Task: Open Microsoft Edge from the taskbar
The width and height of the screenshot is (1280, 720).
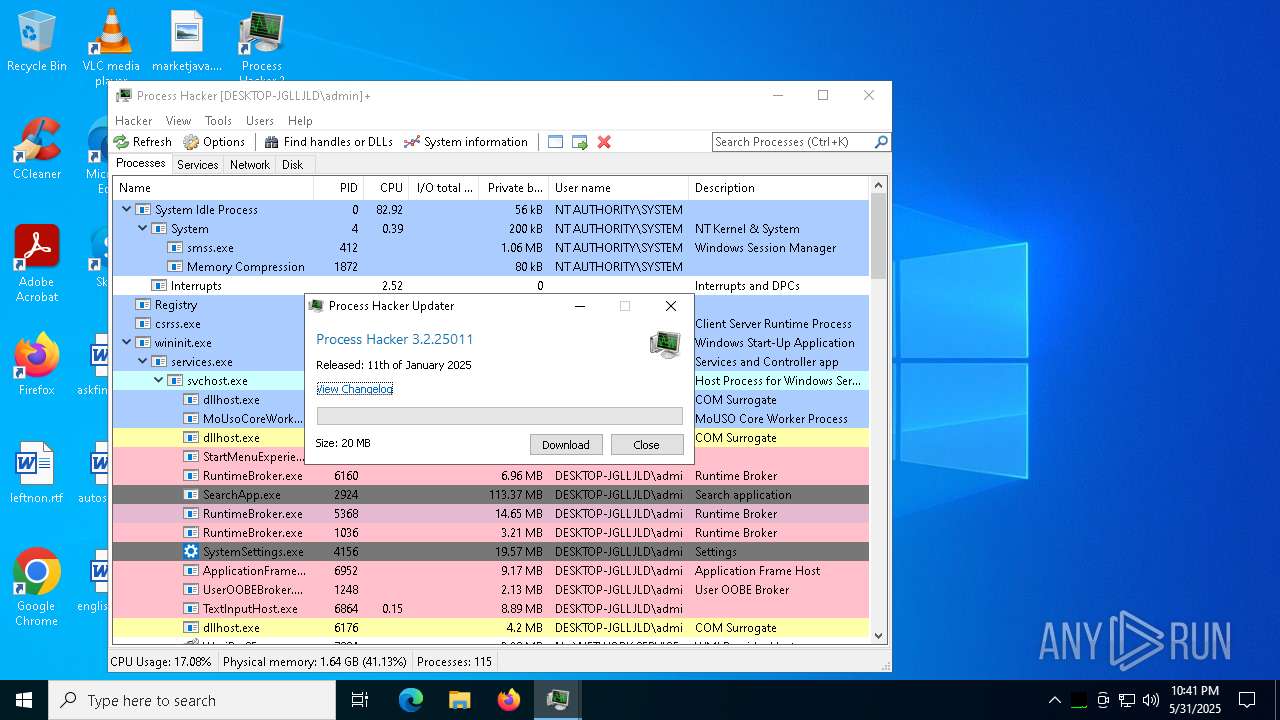Action: coord(411,700)
